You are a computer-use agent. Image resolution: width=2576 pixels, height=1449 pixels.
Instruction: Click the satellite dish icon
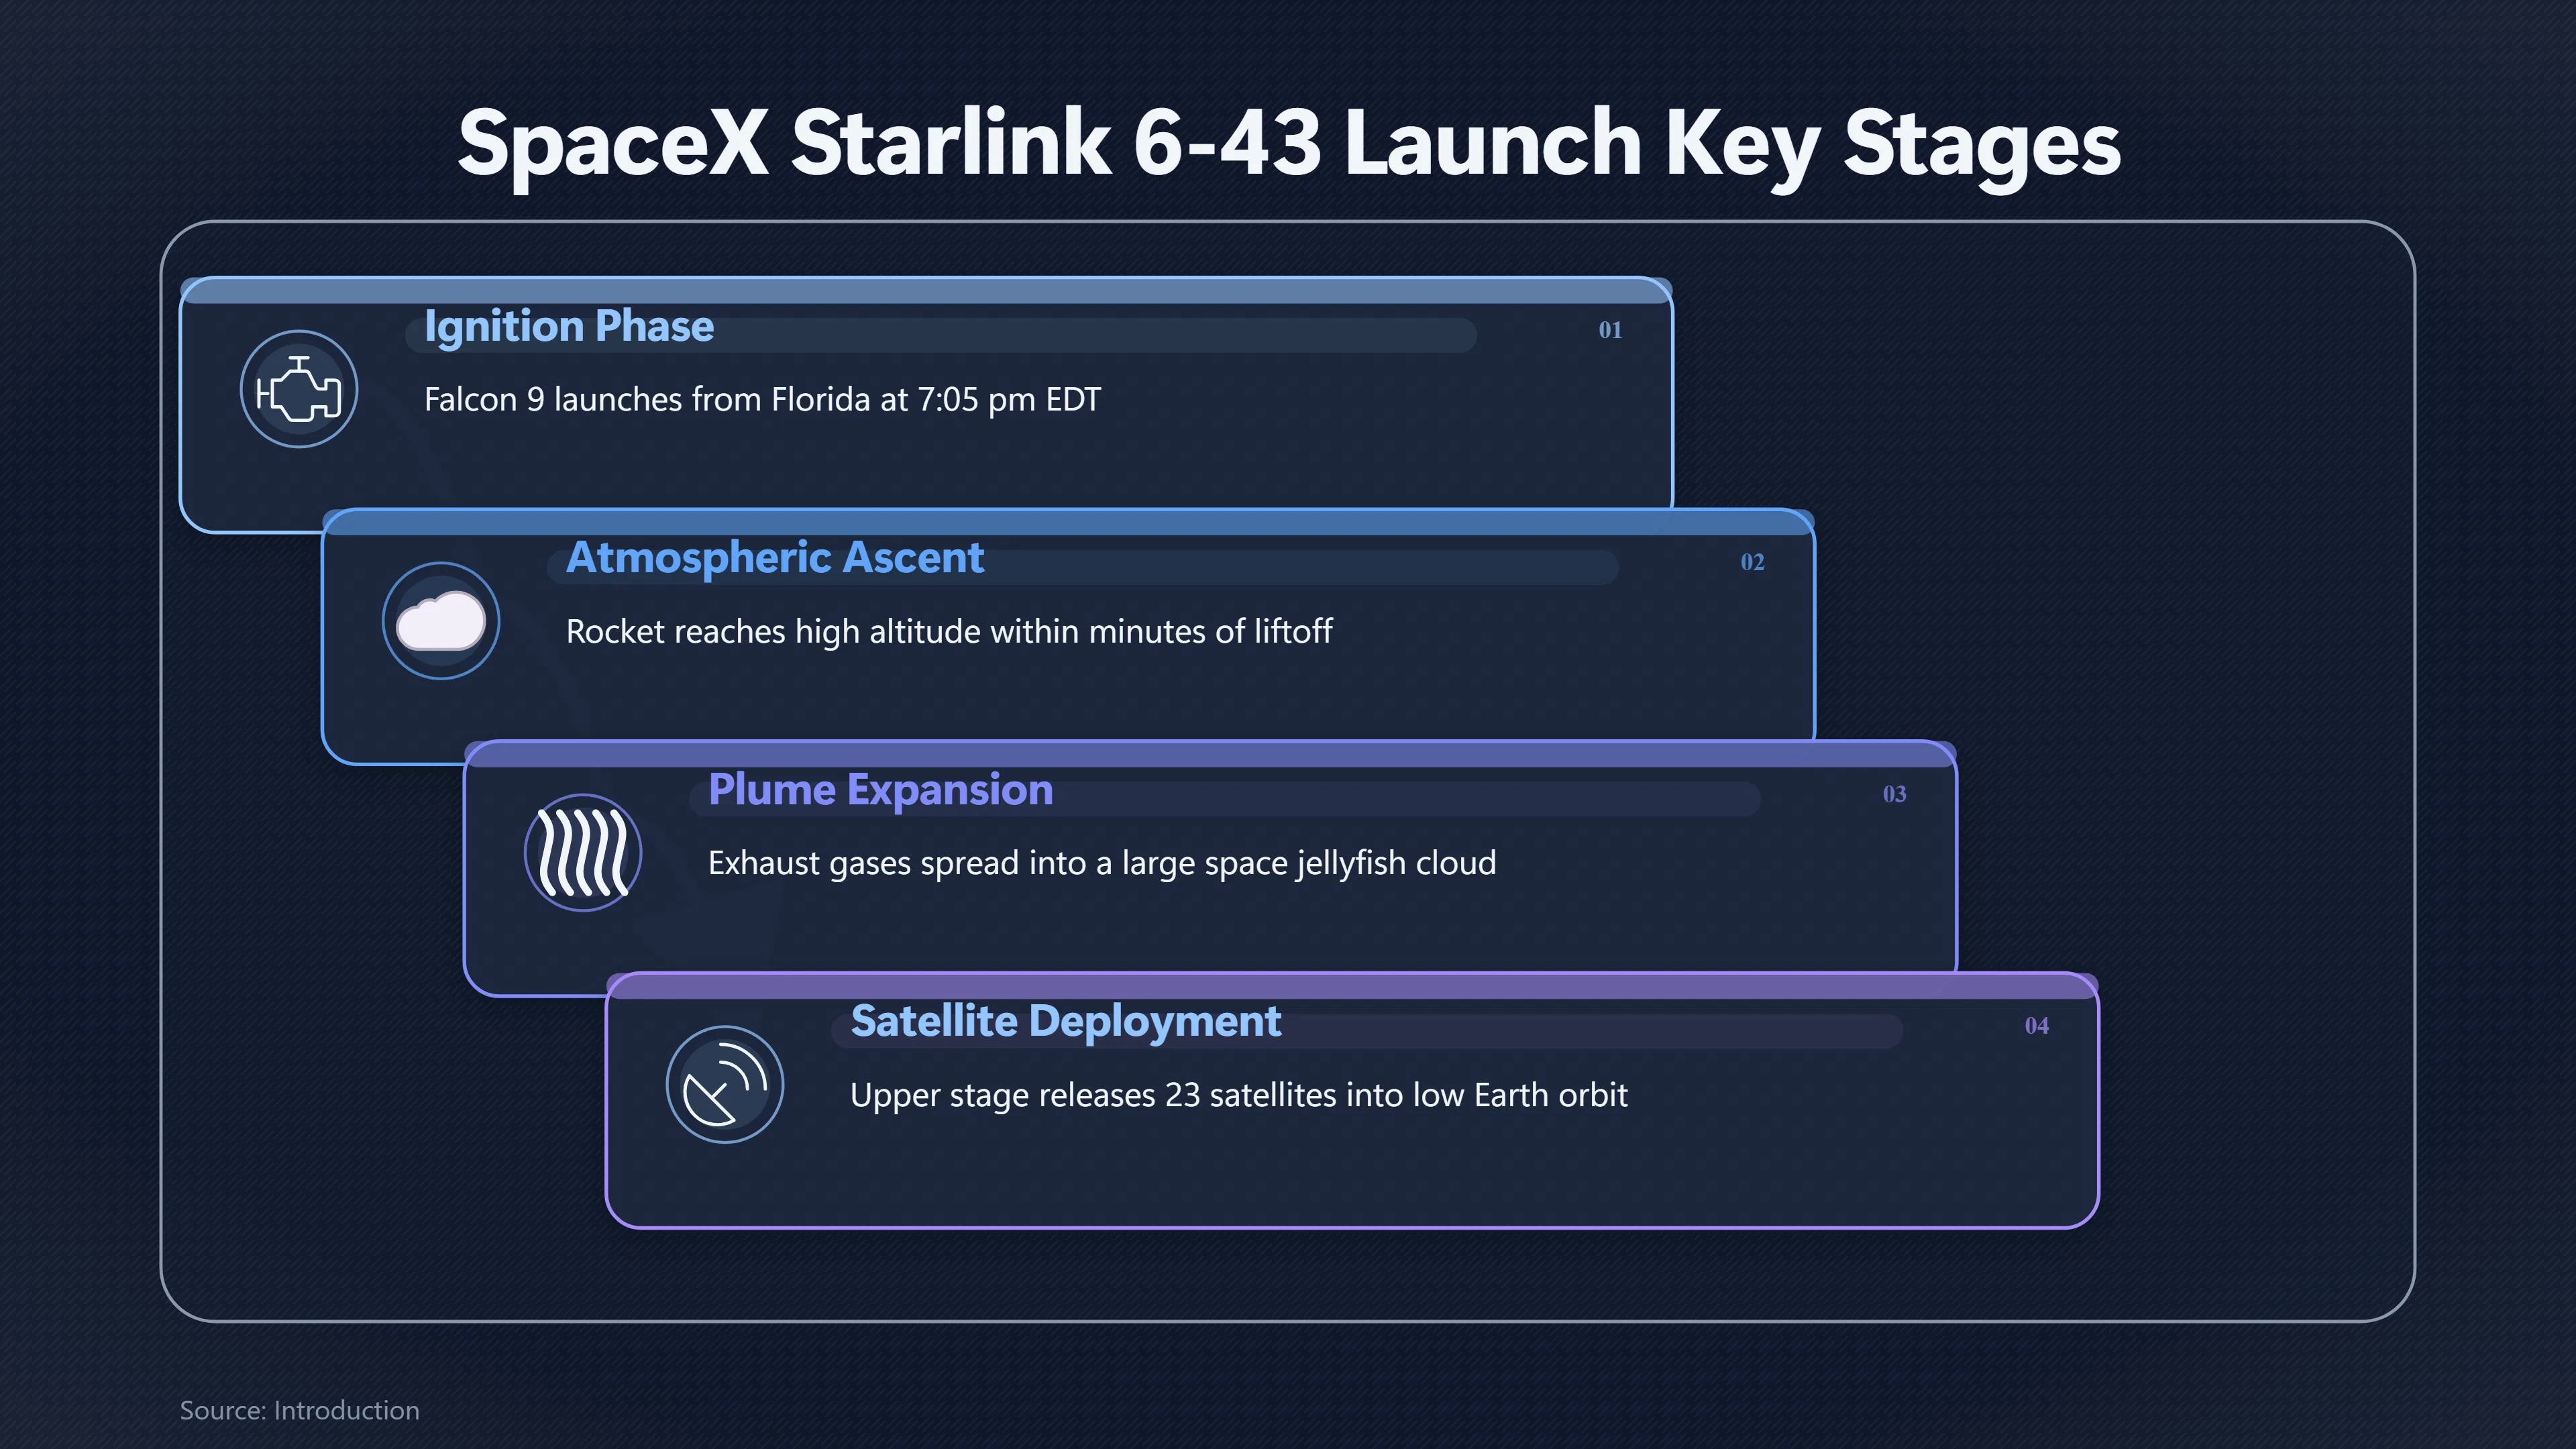click(x=725, y=1085)
